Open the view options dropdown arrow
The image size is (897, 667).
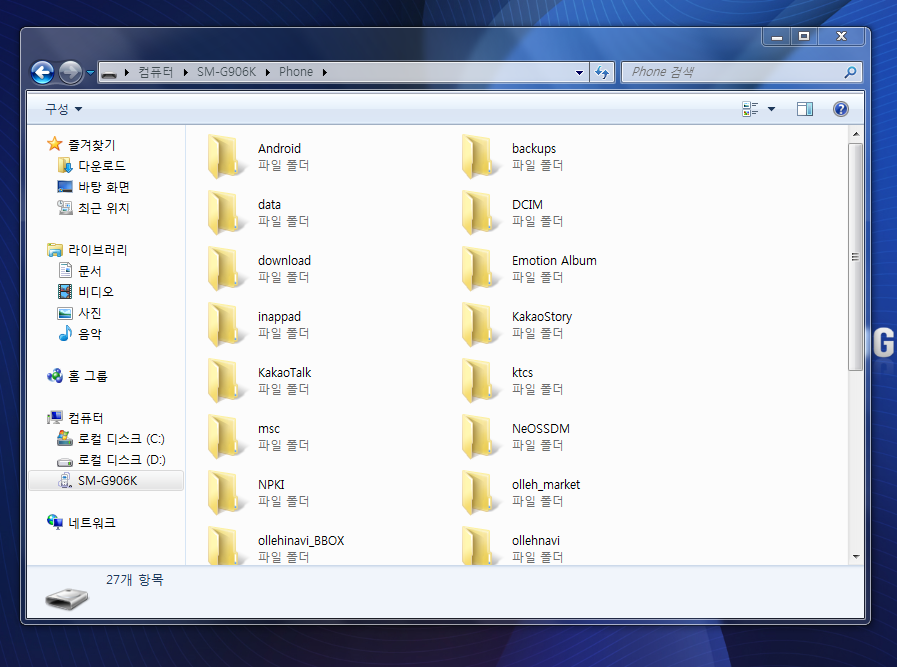tap(771, 109)
